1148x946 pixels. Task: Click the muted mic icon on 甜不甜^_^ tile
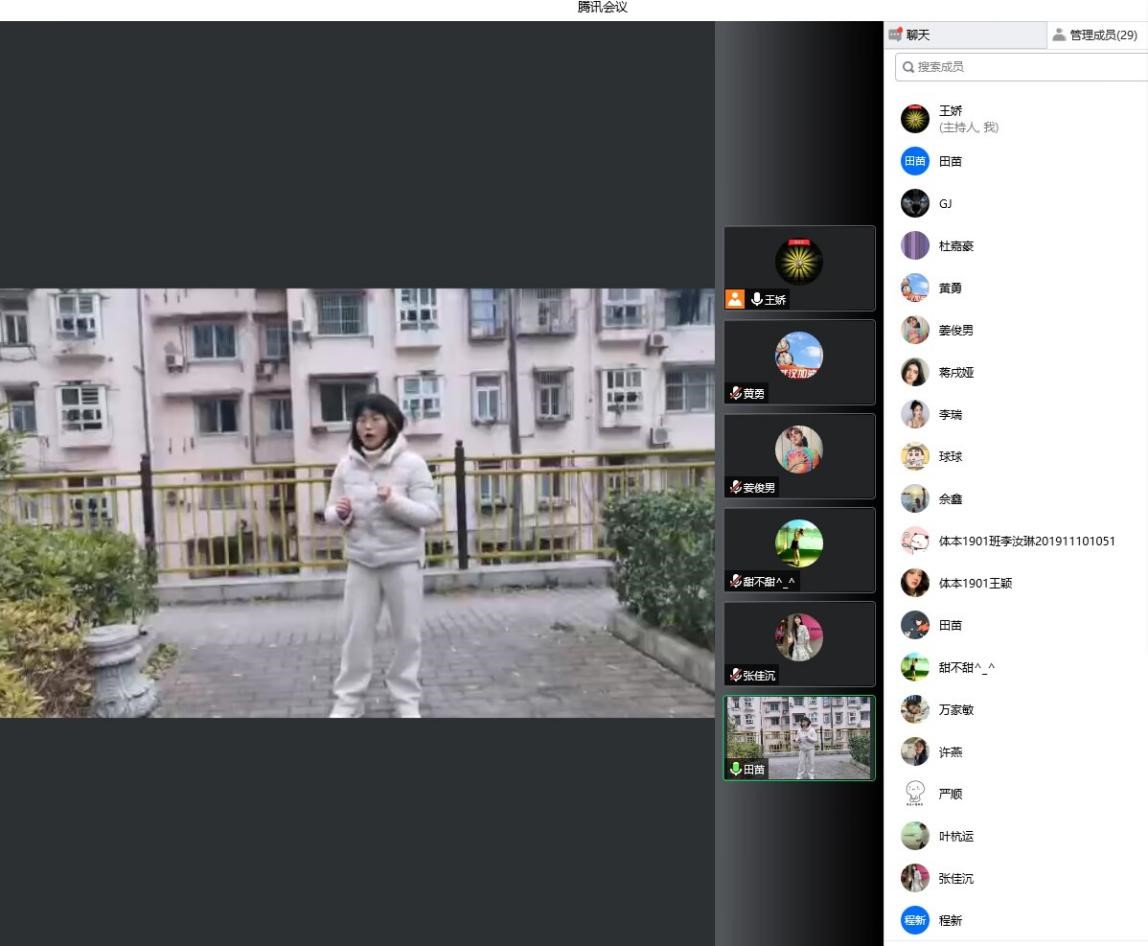[x=736, y=582]
